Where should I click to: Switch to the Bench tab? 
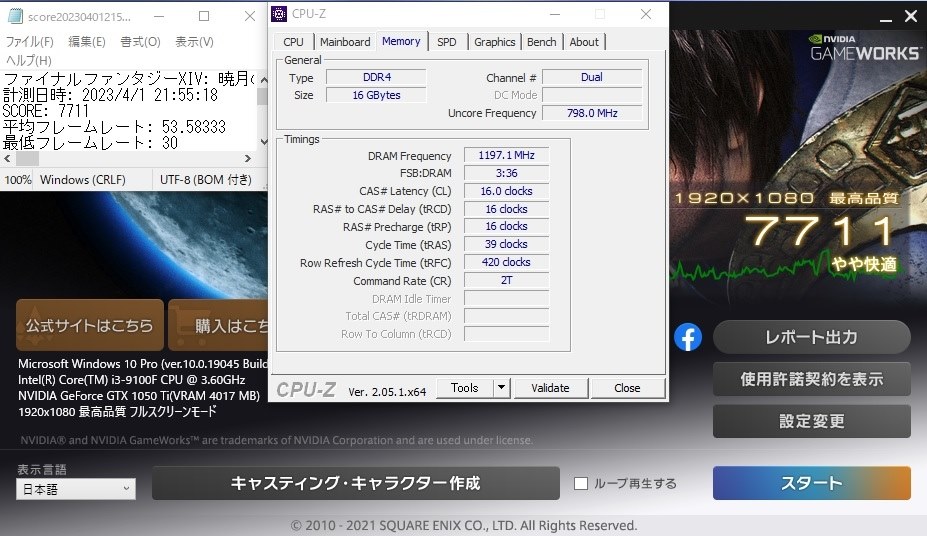(x=542, y=42)
